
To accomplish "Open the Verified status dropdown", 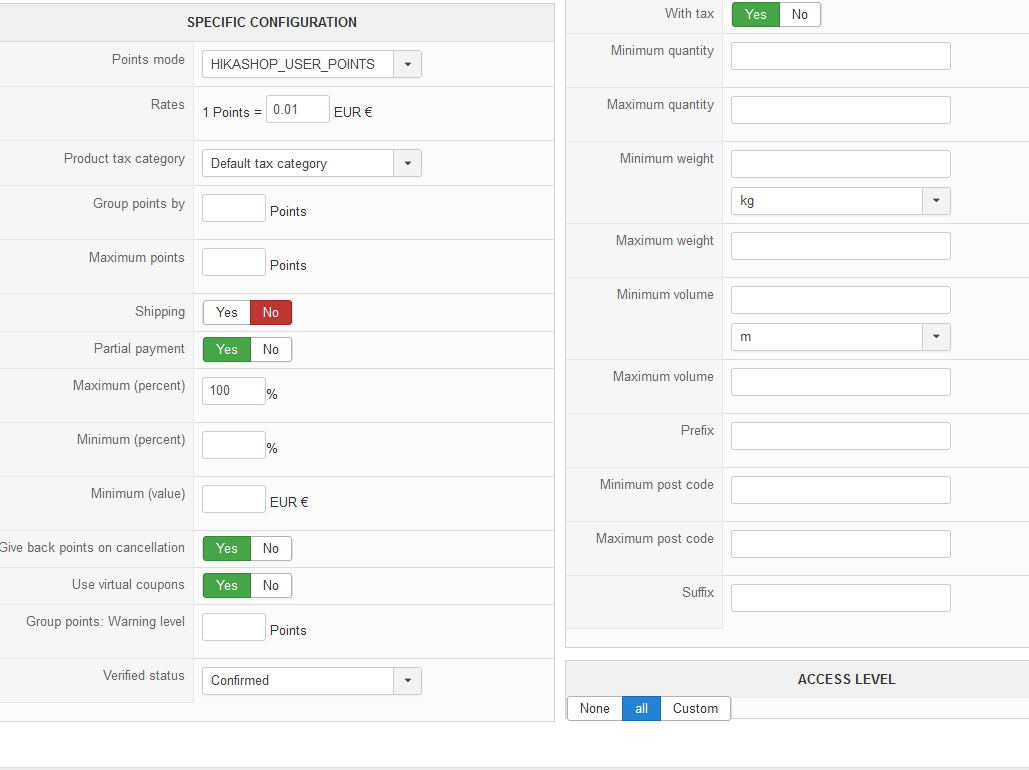I will [x=311, y=680].
